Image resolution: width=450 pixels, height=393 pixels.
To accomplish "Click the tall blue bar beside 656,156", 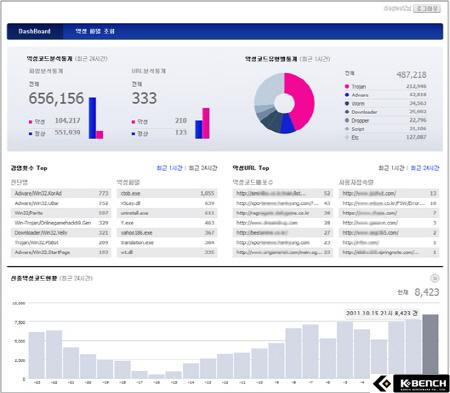I will pos(92,118).
